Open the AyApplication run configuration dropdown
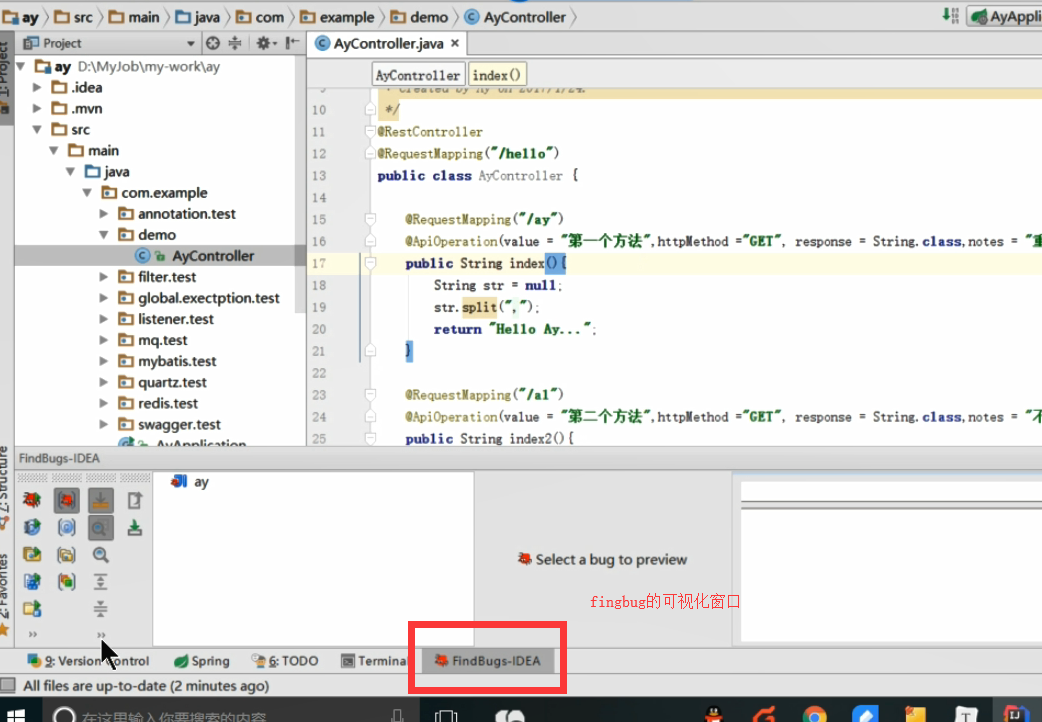The width and height of the screenshot is (1042, 722). (x=1005, y=17)
